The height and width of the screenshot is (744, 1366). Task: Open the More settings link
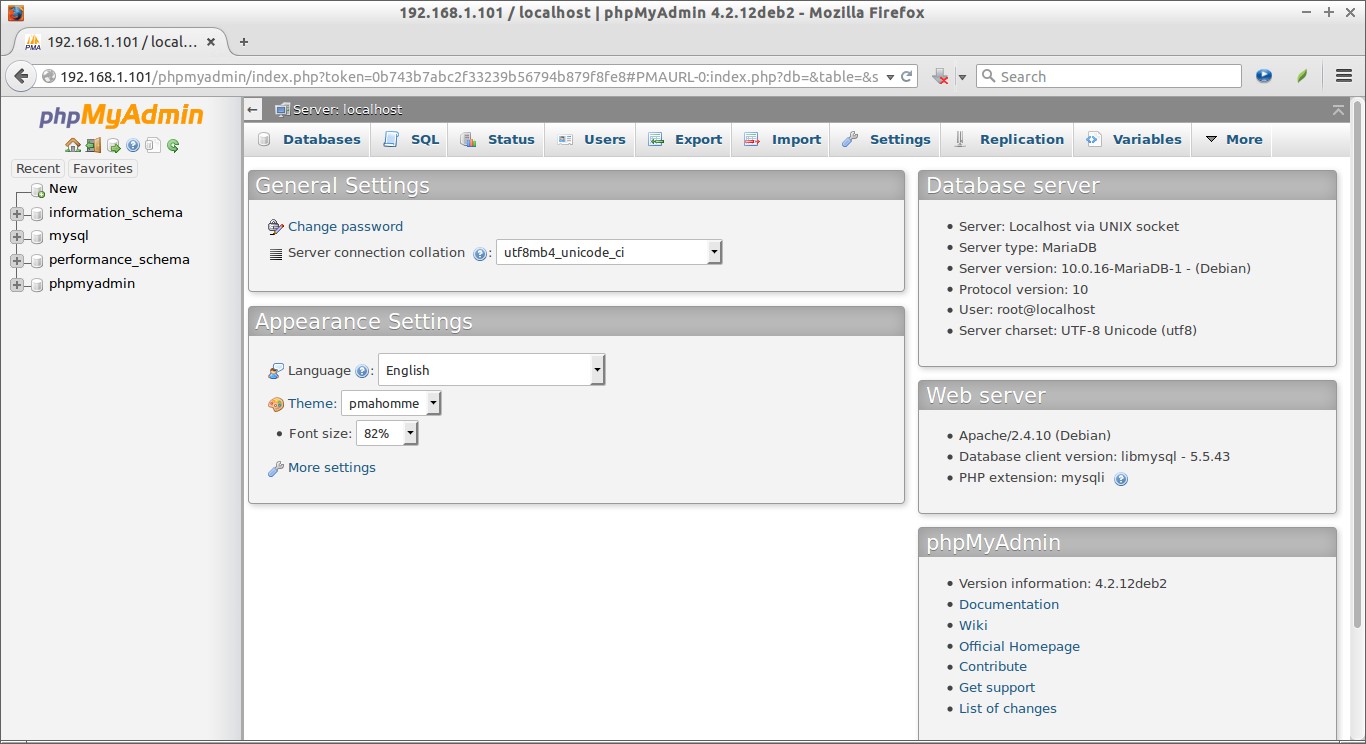click(x=332, y=468)
